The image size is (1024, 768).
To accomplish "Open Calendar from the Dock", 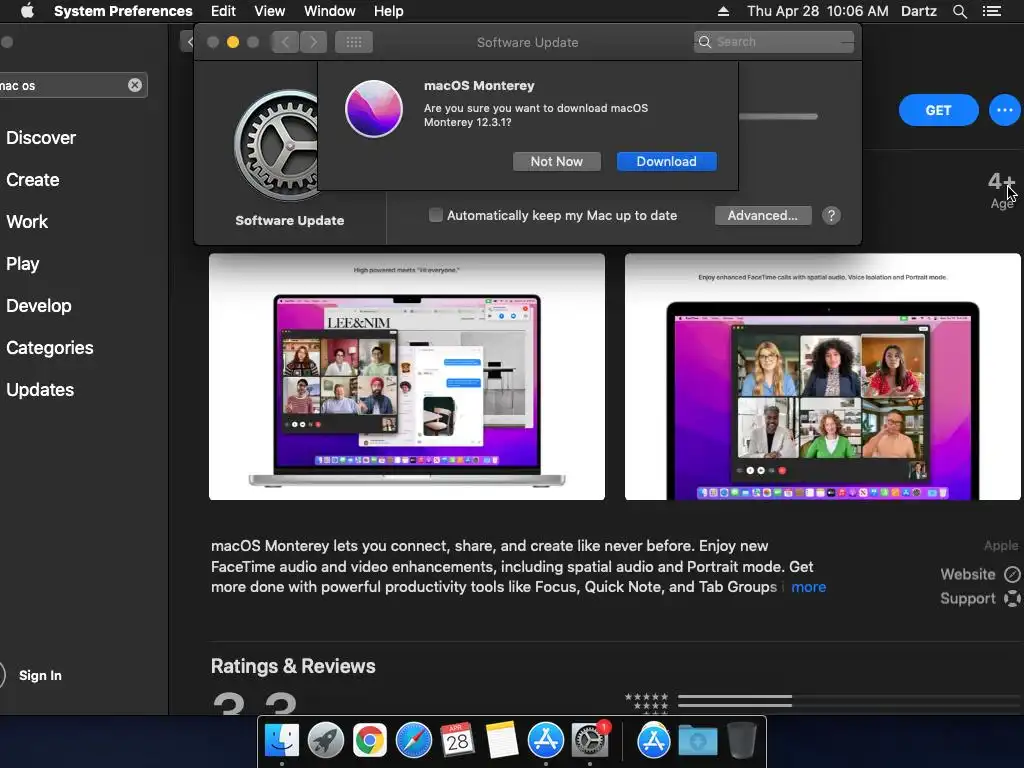I will point(457,741).
